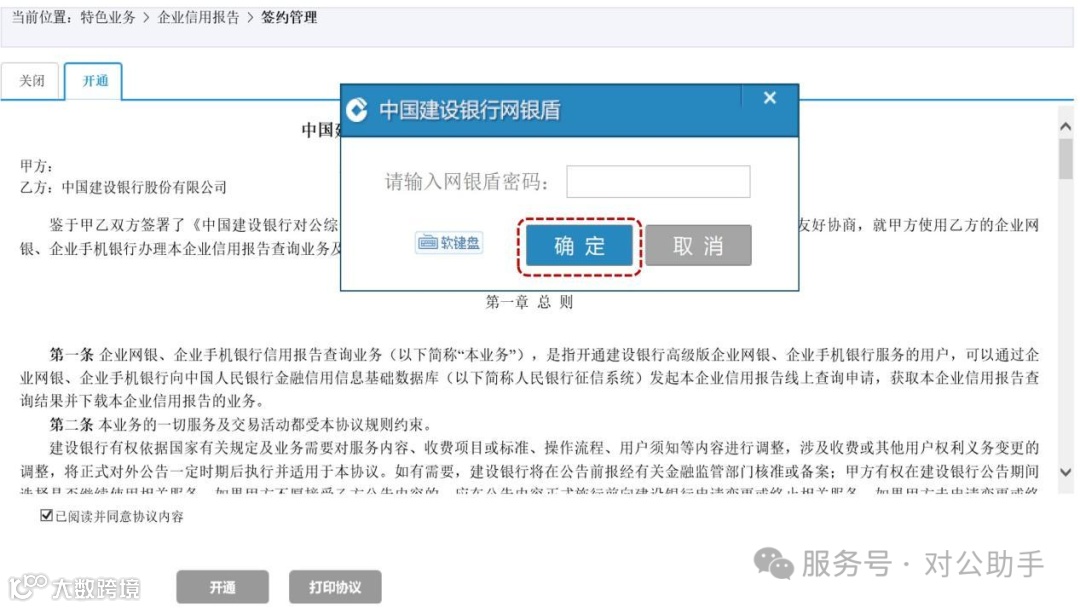The image size is (1080, 608).
Task: Select the 开通 tab
Action: coord(94,81)
